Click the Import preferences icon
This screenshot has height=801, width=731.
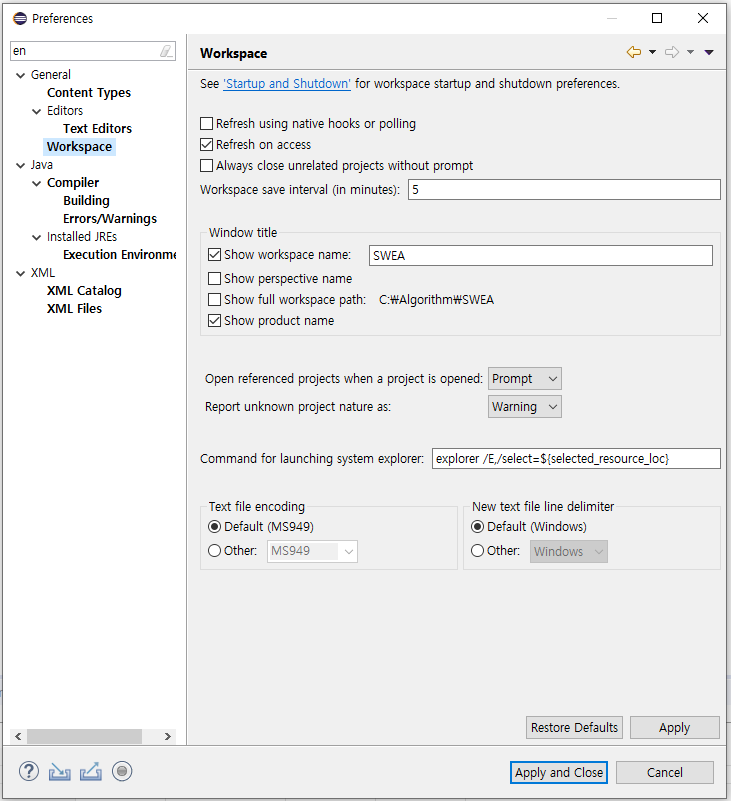(x=60, y=772)
